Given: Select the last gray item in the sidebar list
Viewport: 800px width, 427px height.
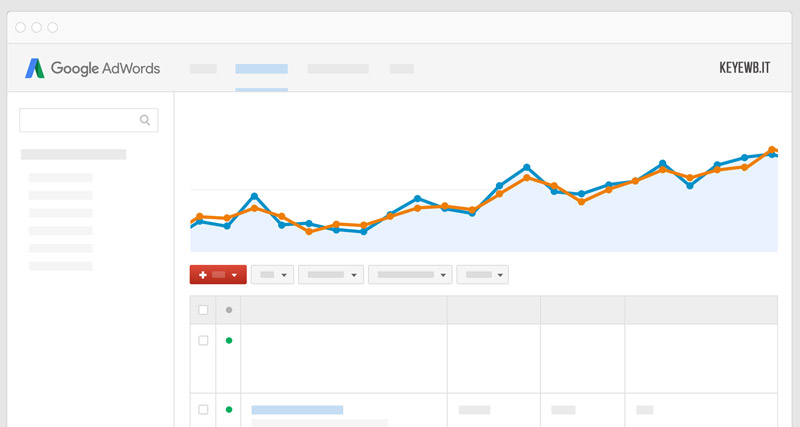Looking at the screenshot, I should pyautogui.click(x=61, y=266).
